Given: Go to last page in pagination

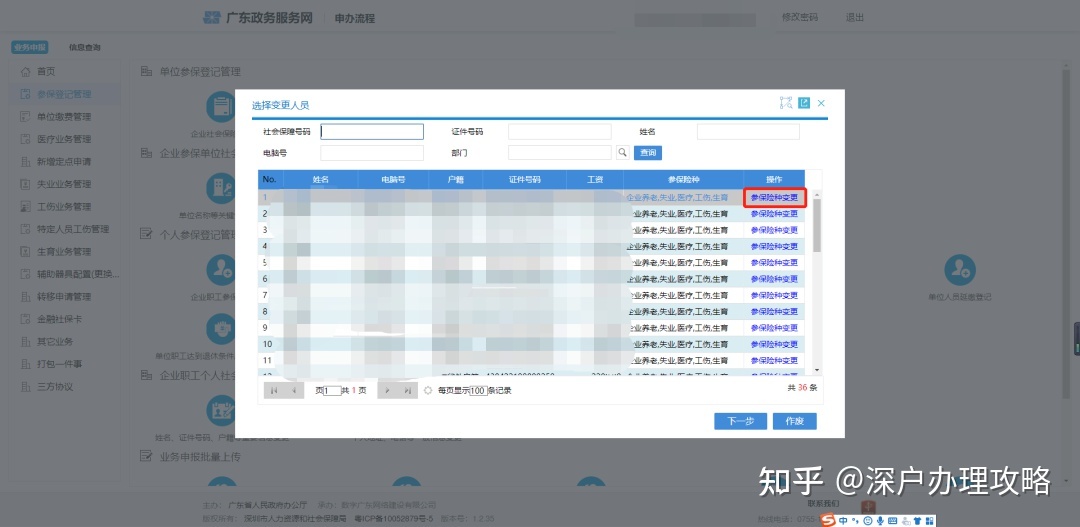Looking at the screenshot, I should pyautogui.click(x=408, y=391).
